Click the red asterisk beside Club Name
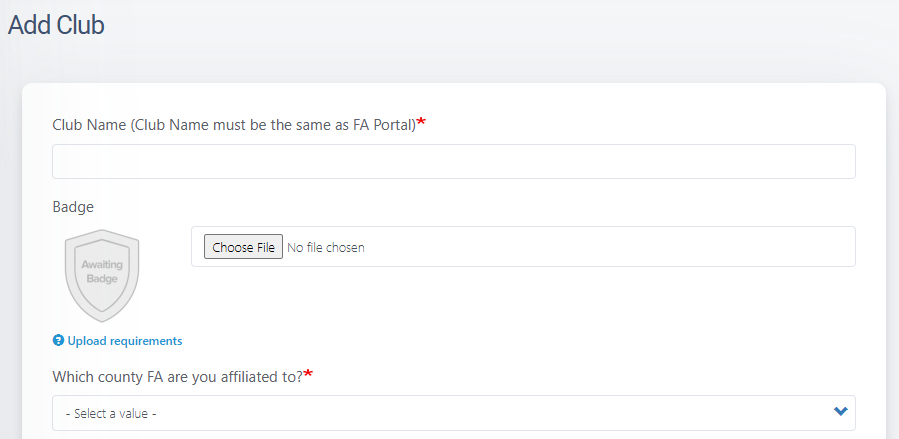Screen dimensions: 899x439 (421, 122)
